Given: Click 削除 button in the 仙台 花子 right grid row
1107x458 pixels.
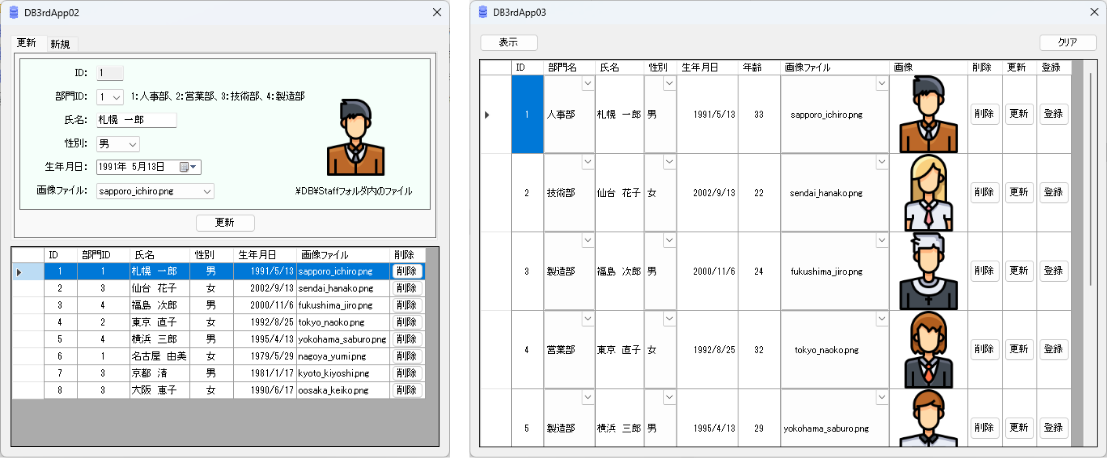Looking at the screenshot, I should [984, 192].
